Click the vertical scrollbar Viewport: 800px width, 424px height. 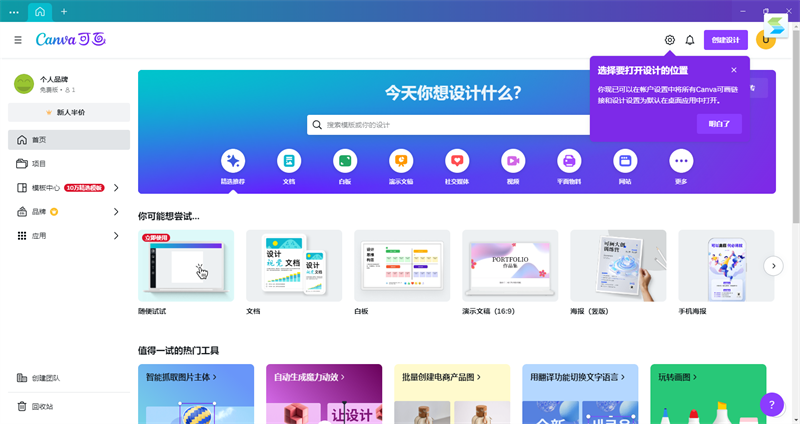pos(796,128)
